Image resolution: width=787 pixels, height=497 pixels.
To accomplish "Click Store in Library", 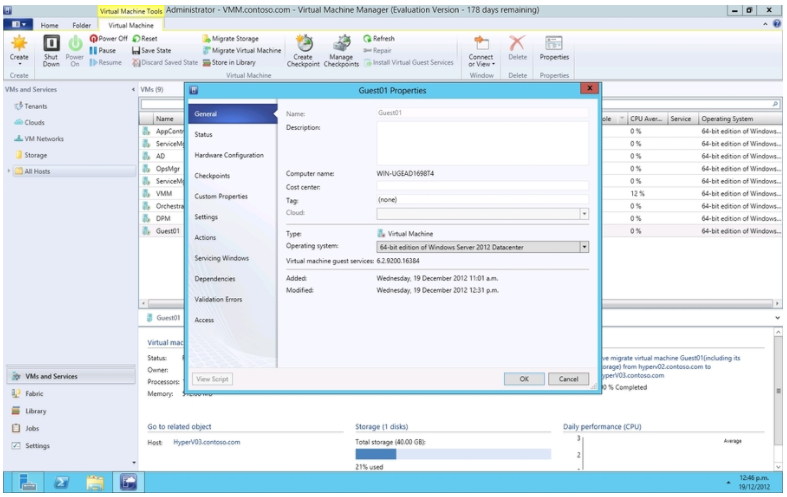I will point(229,63).
